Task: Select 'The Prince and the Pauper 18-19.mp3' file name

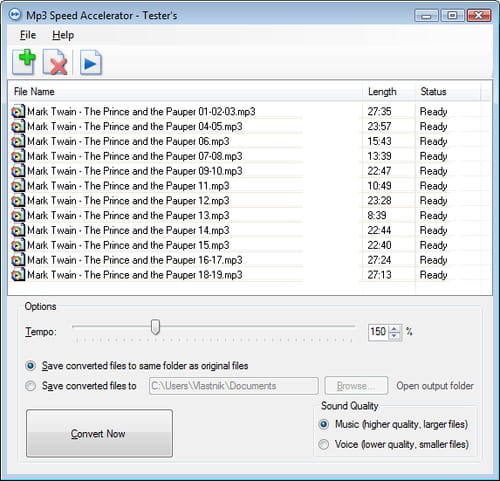Action: click(x=135, y=275)
